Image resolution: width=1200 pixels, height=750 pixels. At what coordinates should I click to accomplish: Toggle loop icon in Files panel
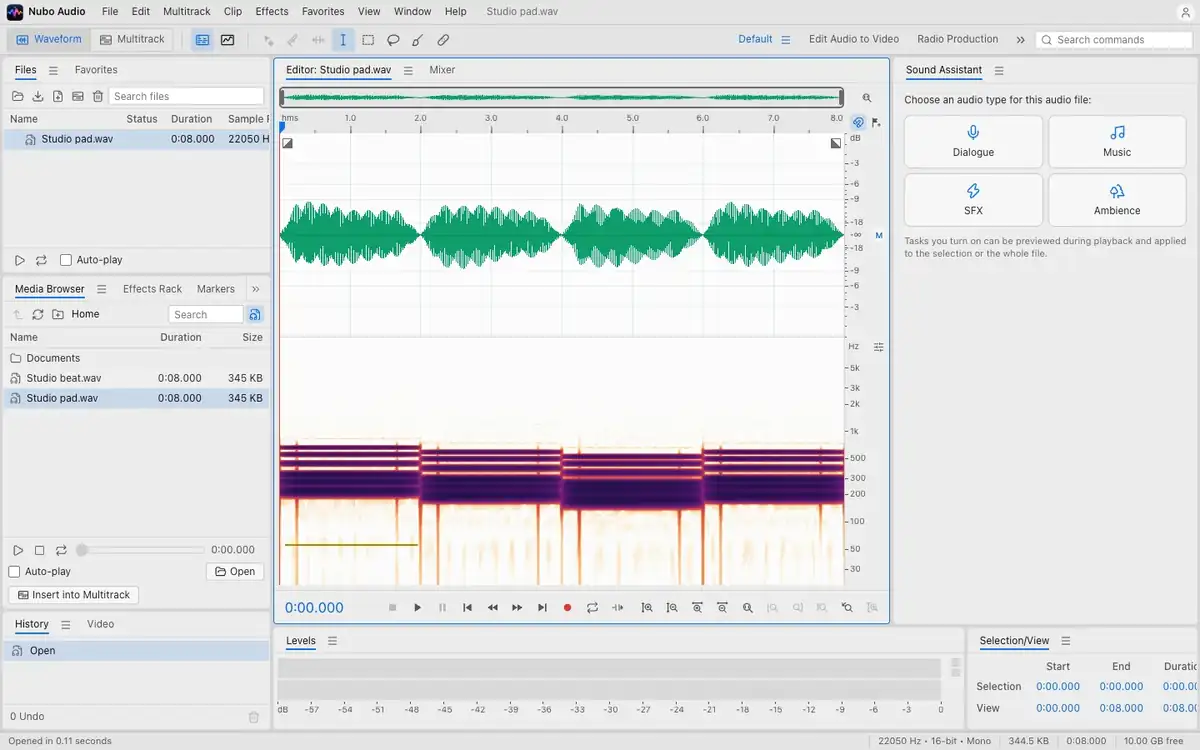click(x=41, y=260)
